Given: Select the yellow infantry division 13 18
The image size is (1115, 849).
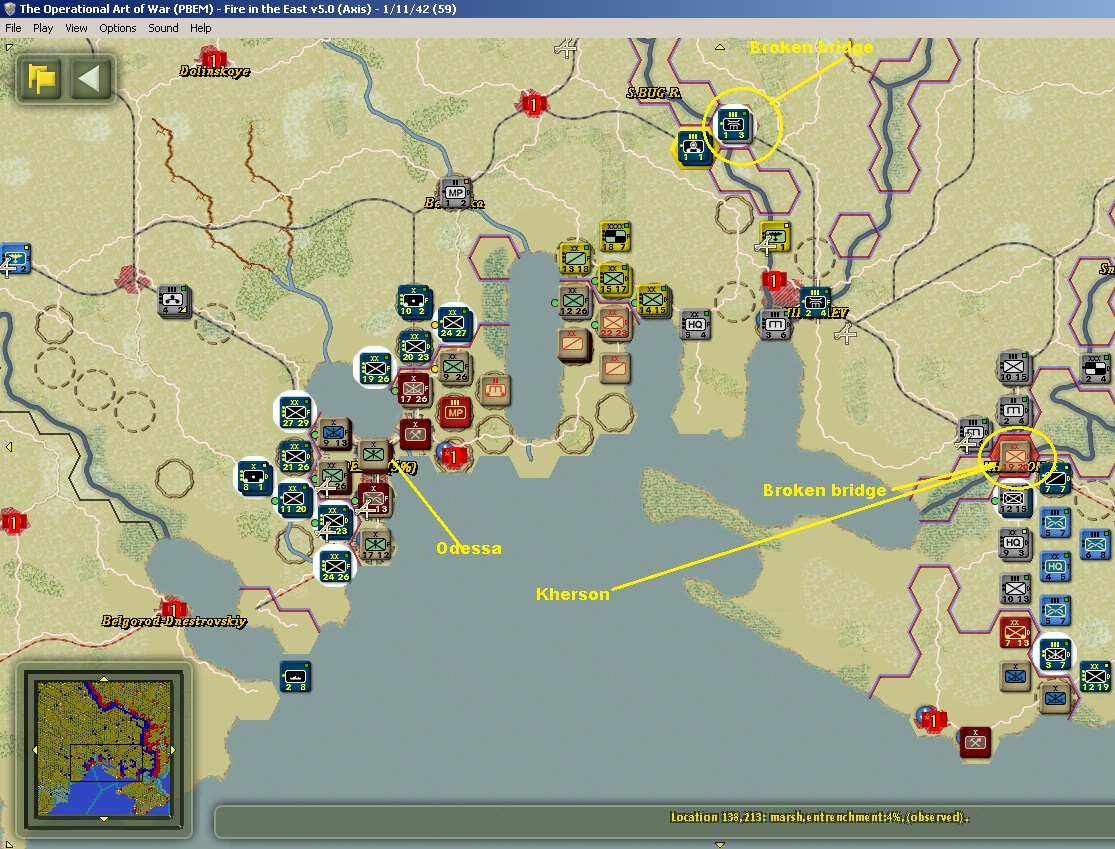Looking at the screenshot, I should click(x=575, y=259).
